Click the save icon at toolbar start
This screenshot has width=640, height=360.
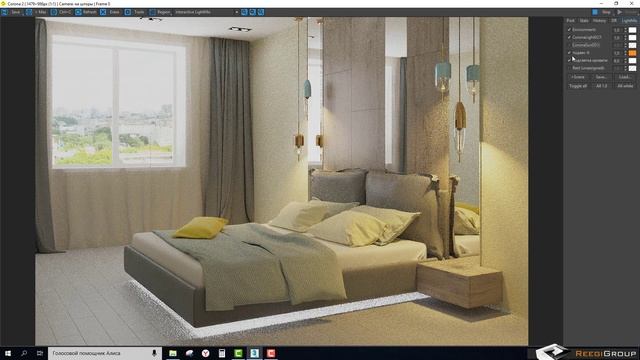pyautogui.click(x=4, y=12)
